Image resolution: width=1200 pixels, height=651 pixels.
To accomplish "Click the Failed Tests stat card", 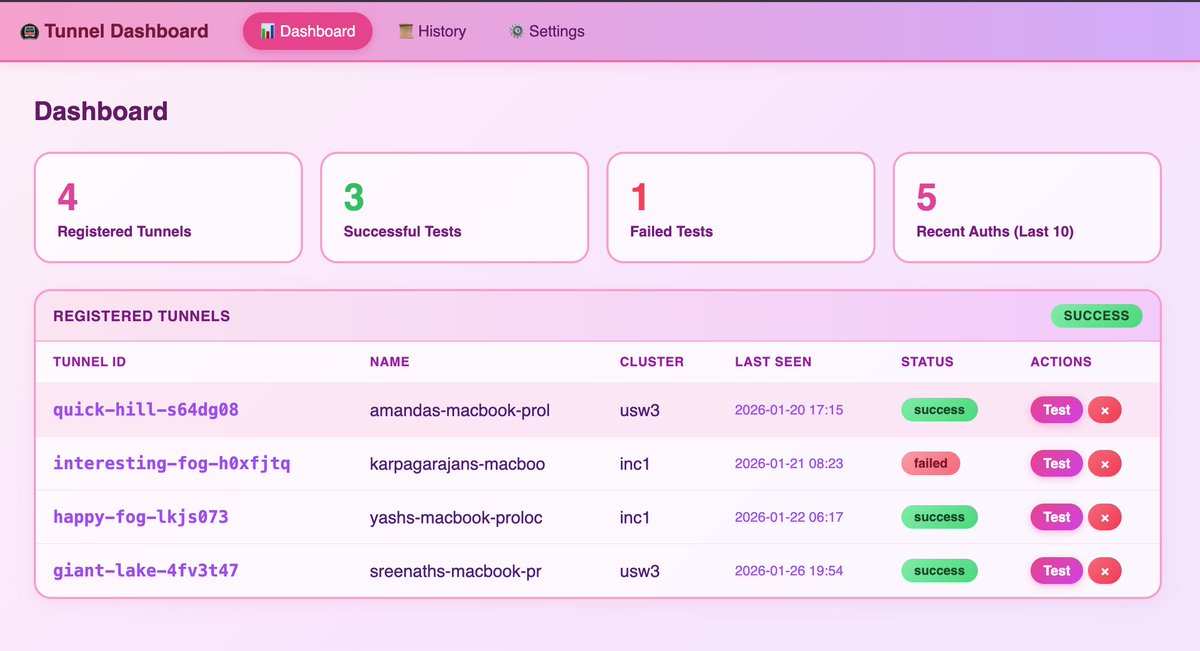I will [741, 207].
